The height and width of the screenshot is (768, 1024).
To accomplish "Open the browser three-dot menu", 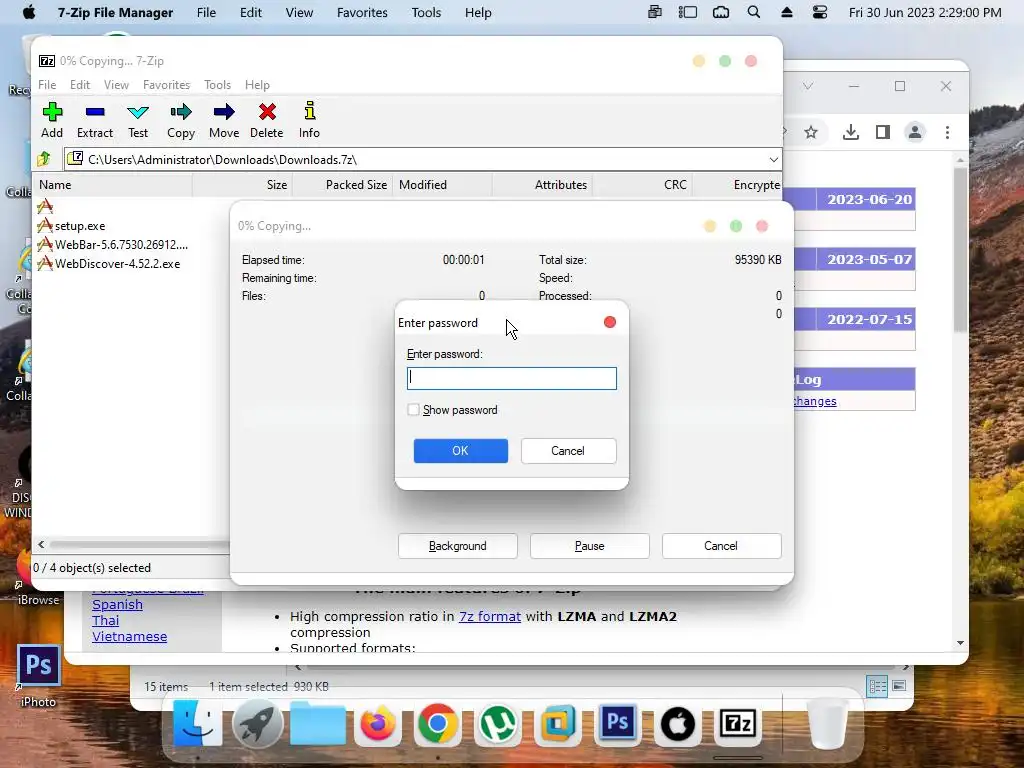I will pyautogui.click(x=947, y=133).
